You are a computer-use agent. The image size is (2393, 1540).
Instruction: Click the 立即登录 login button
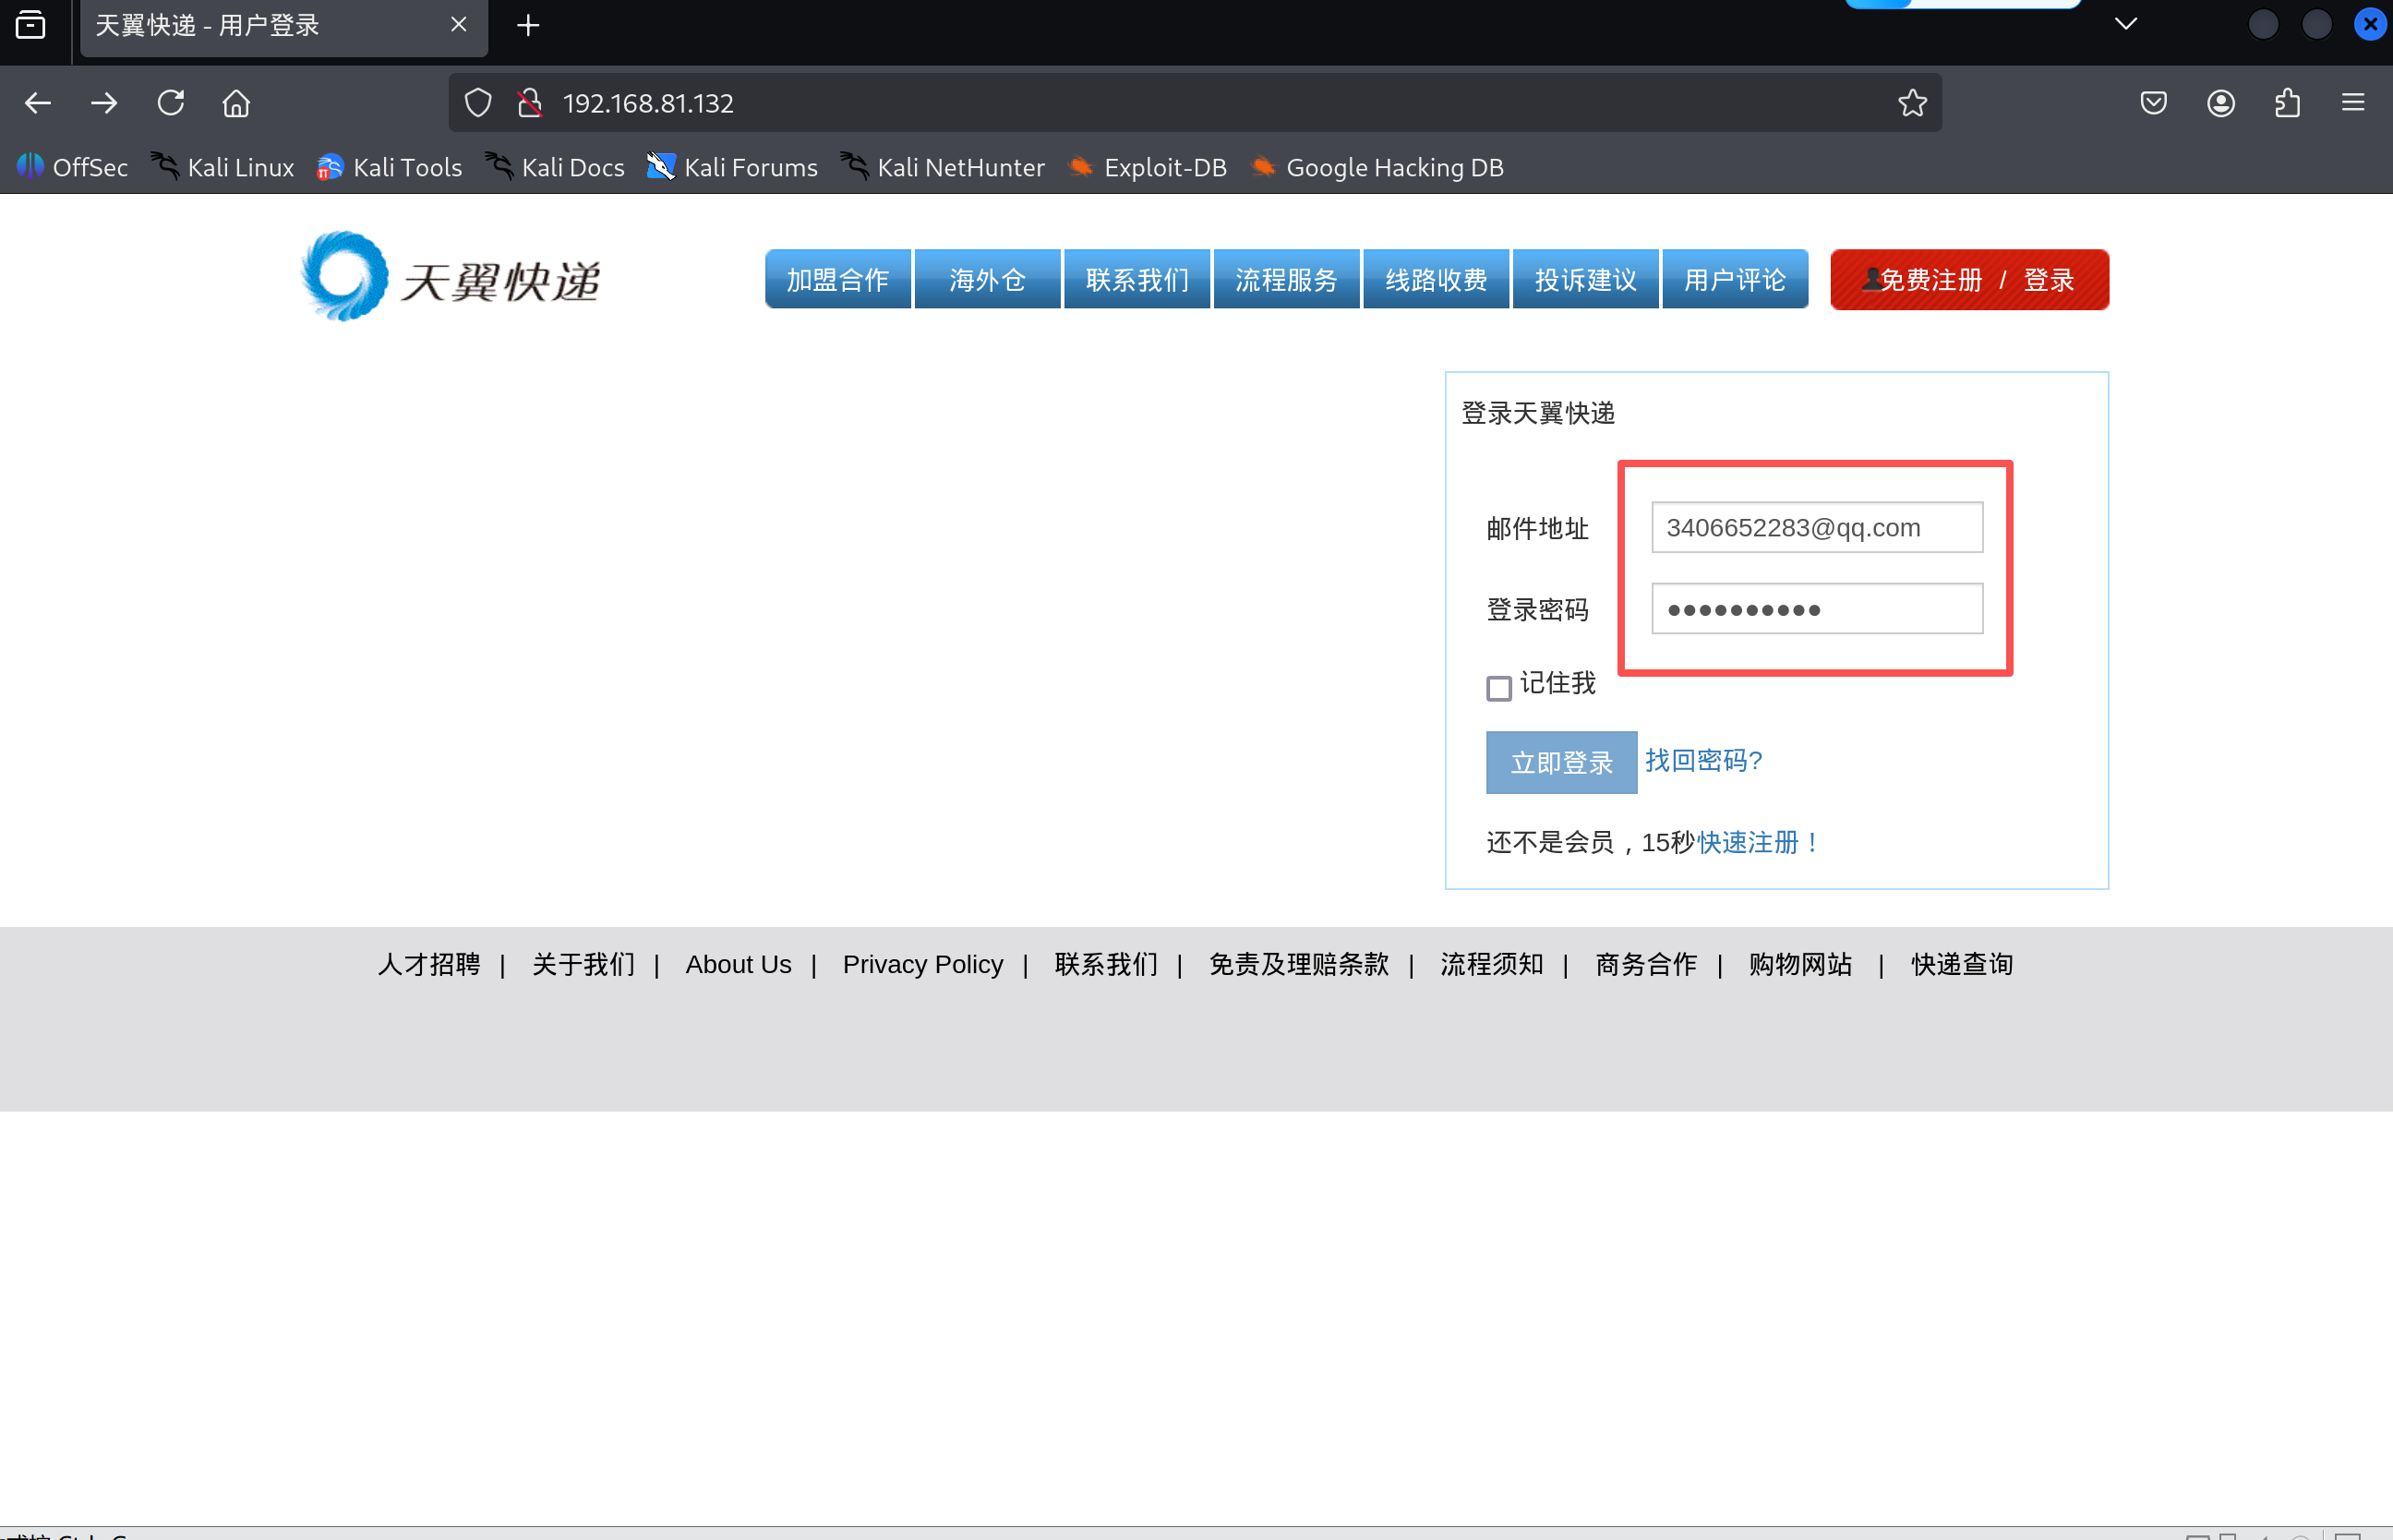pos(1560,762)
